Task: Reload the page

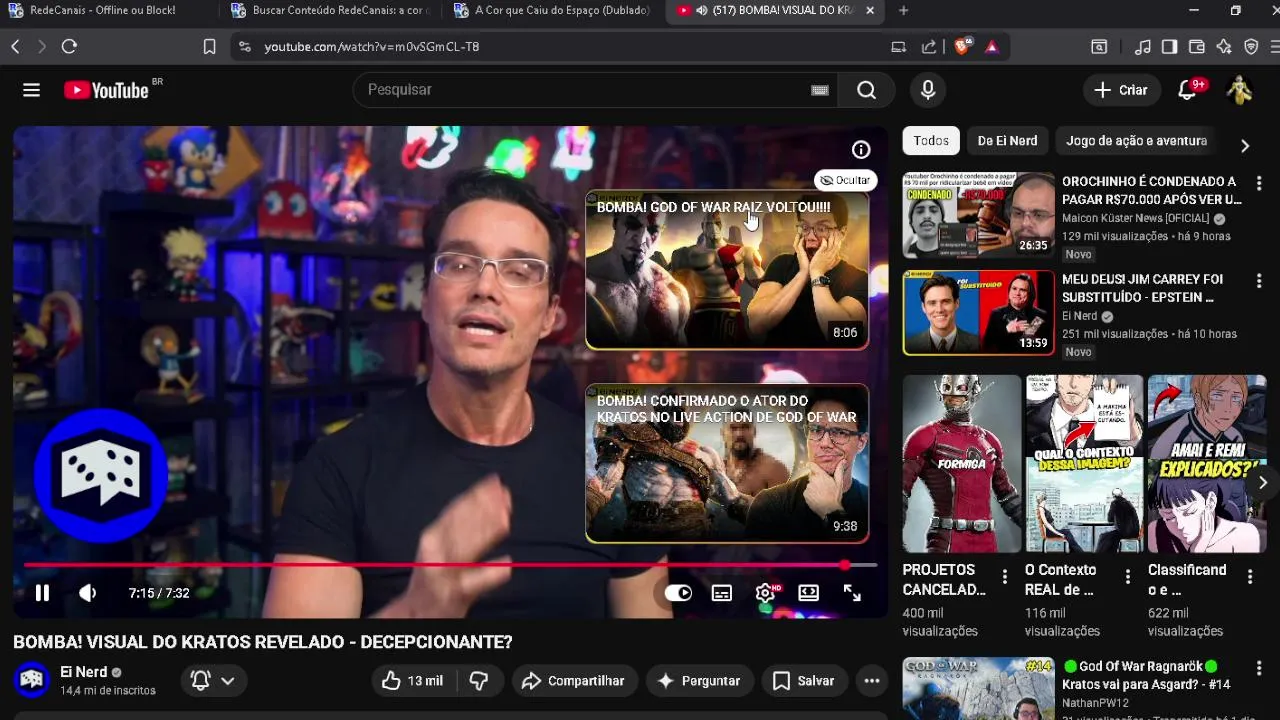Action: pyautogui.click(x=69, y=46)
